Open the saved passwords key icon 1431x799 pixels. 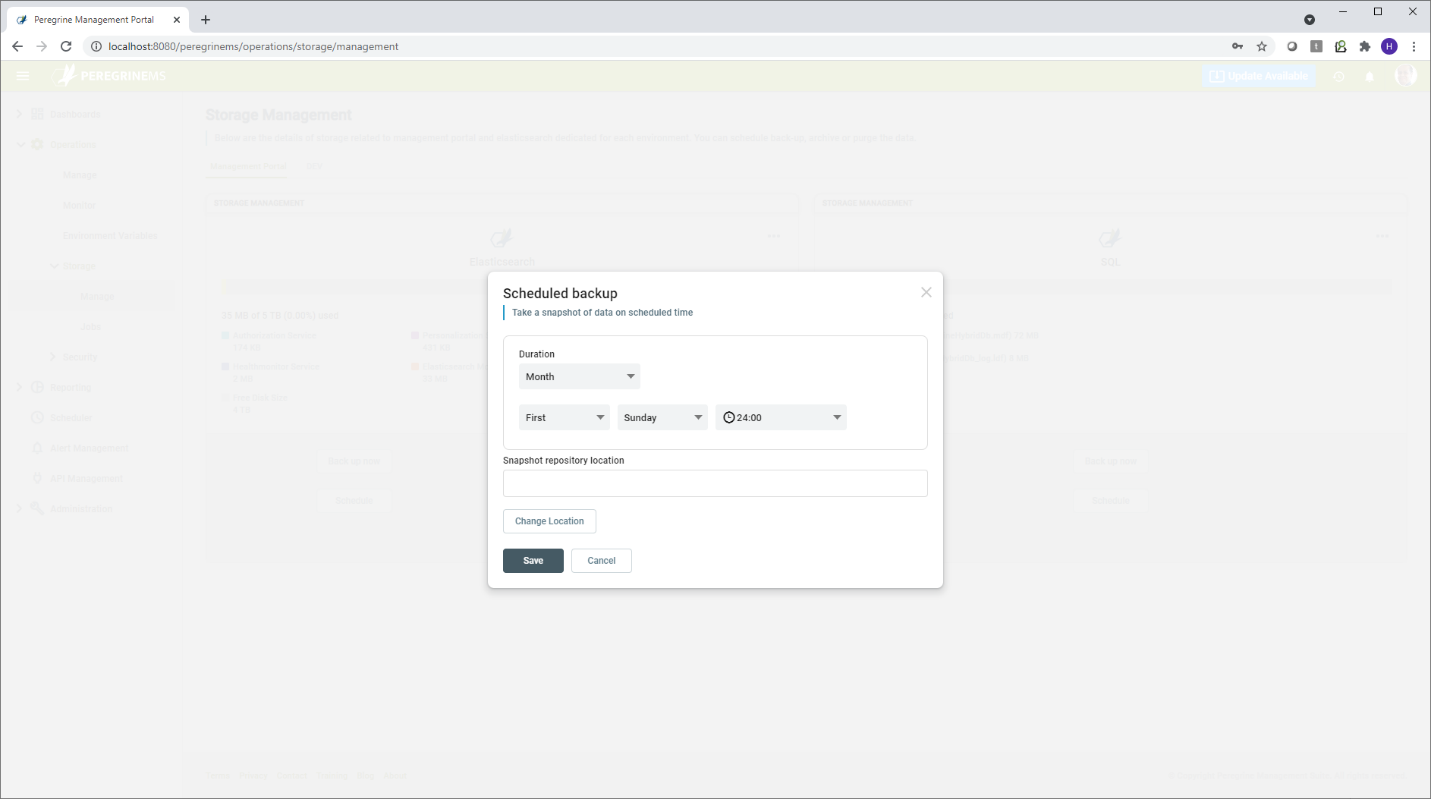[1237, 46]
